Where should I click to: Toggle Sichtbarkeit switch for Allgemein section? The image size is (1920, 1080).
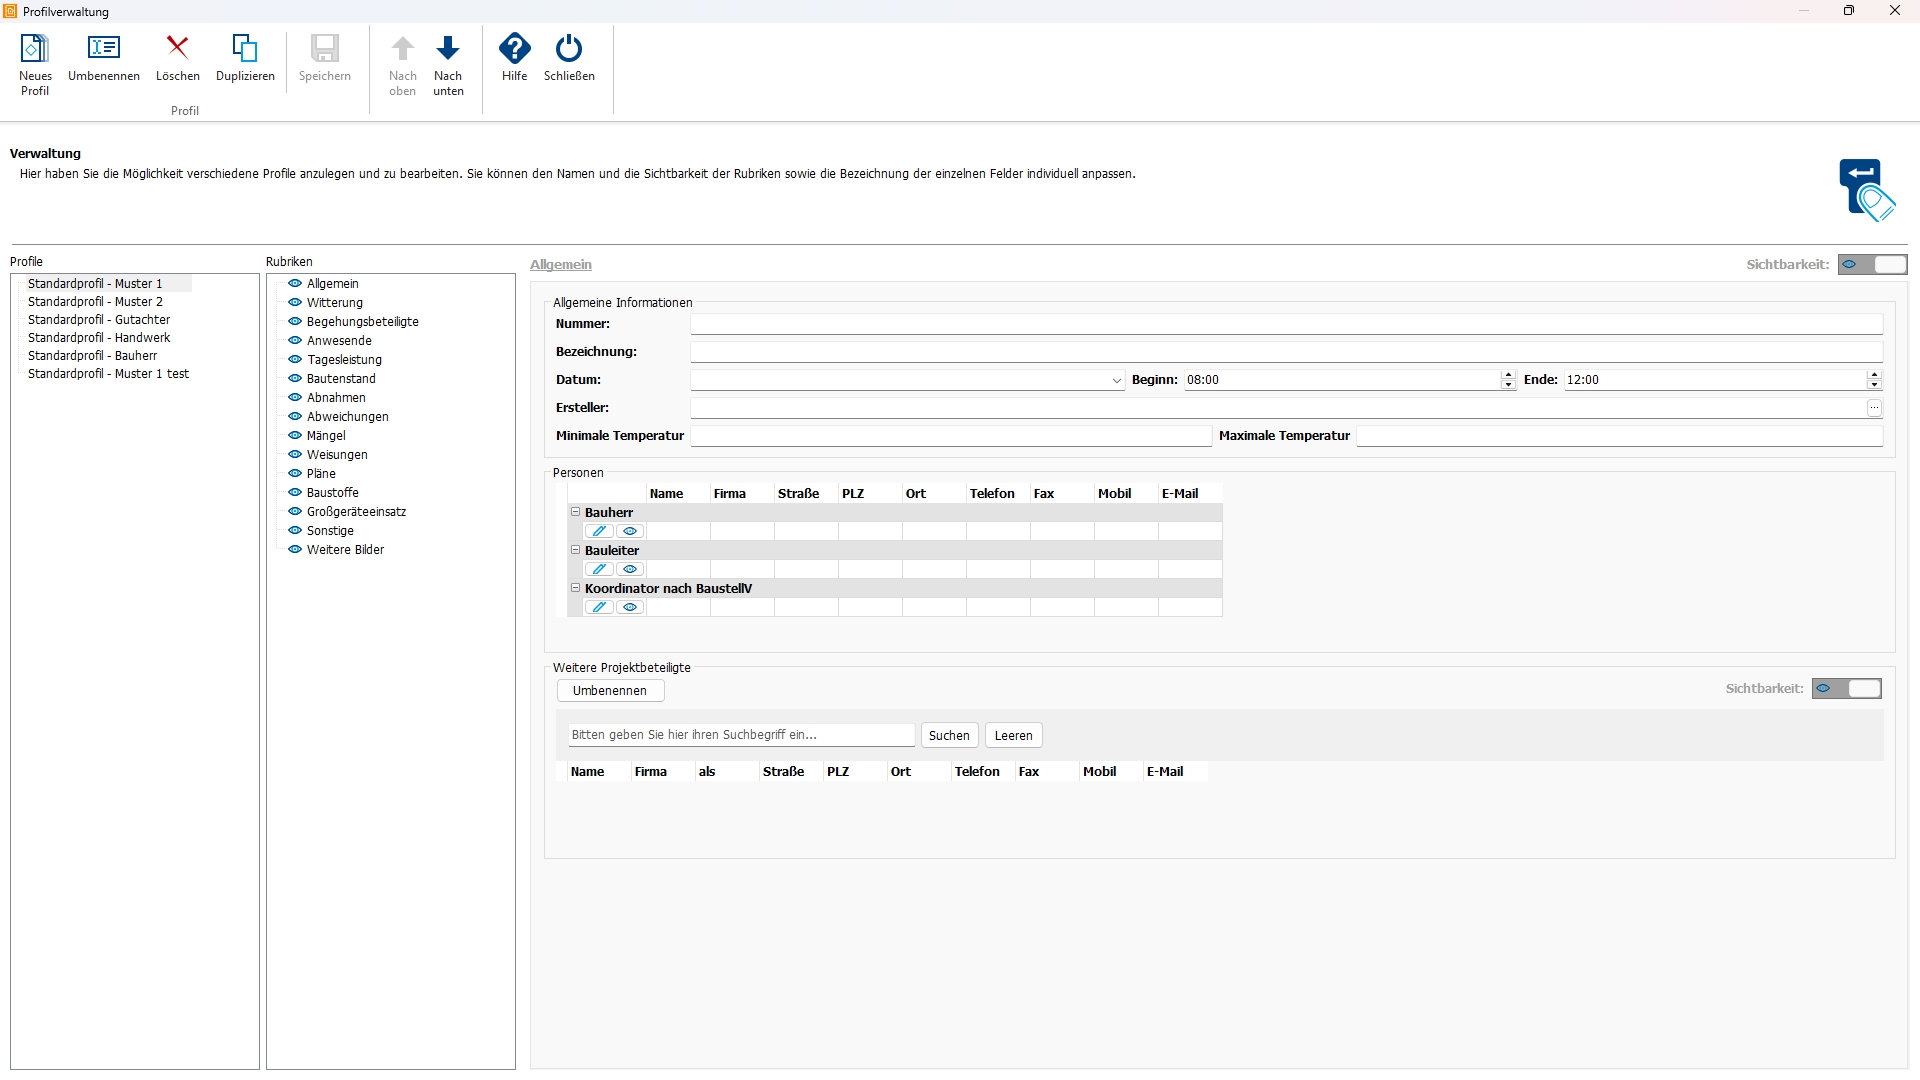[x=1872, y=265]
